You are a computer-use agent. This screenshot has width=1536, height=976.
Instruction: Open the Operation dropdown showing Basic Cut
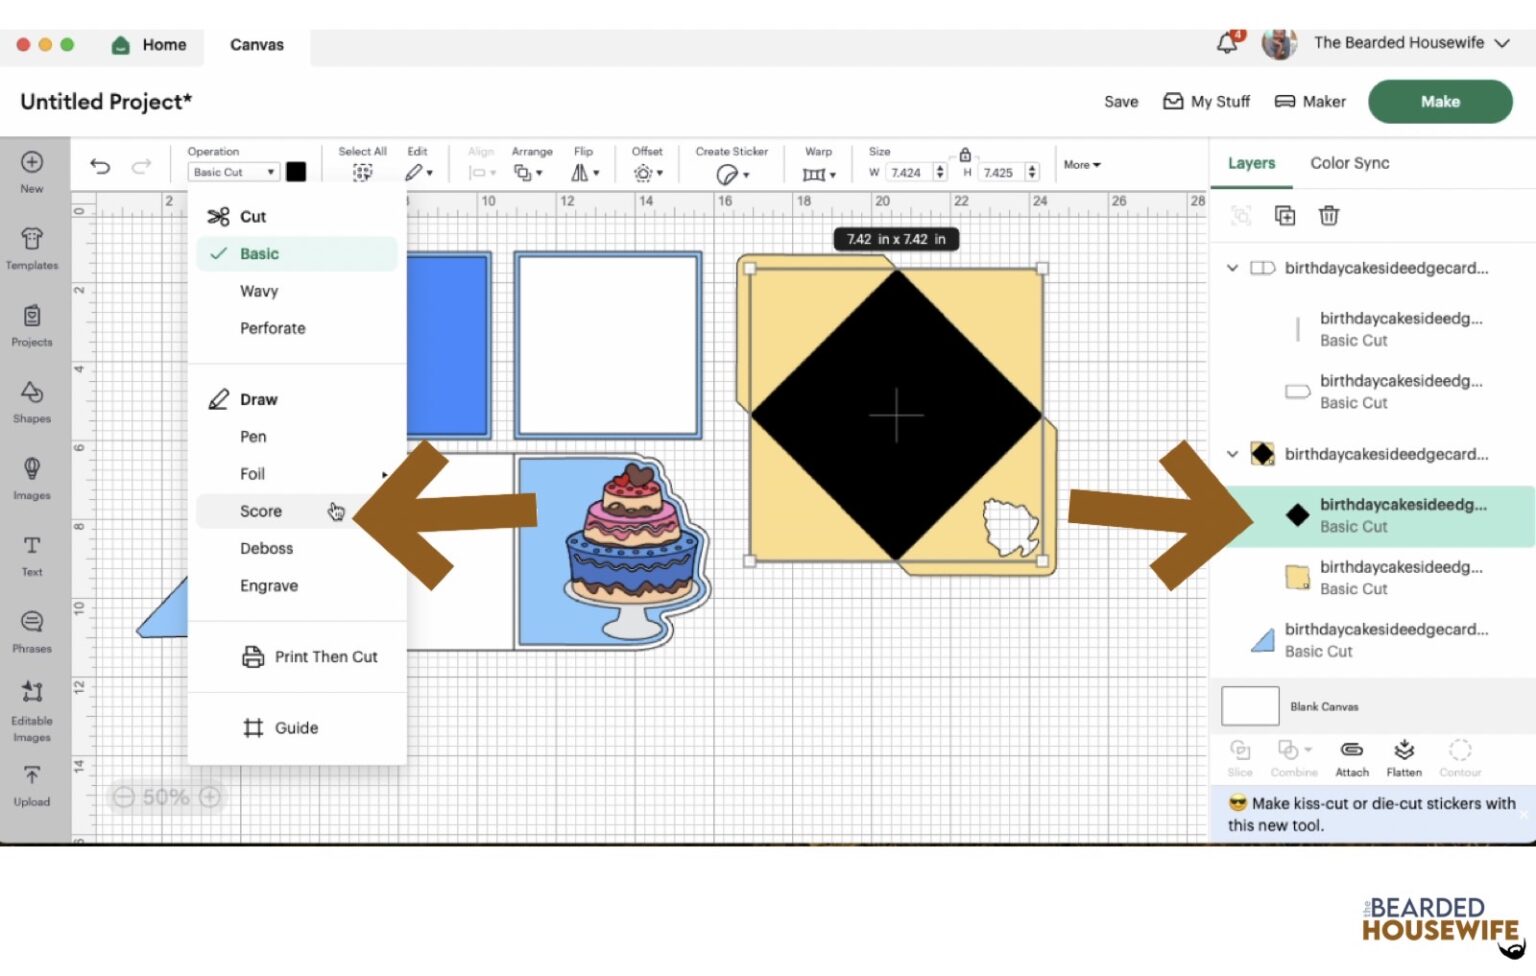[234, 172]
